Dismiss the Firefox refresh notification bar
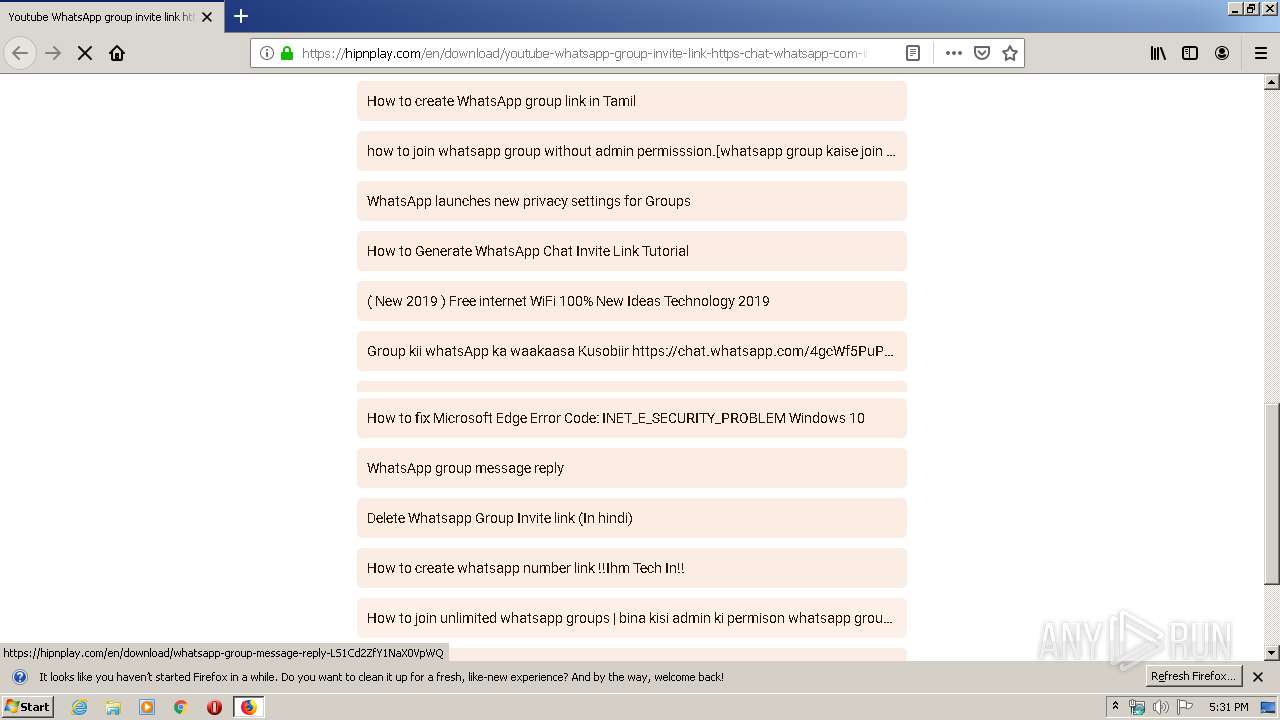Viewport: 1280px width, 720px height. 1258,677
